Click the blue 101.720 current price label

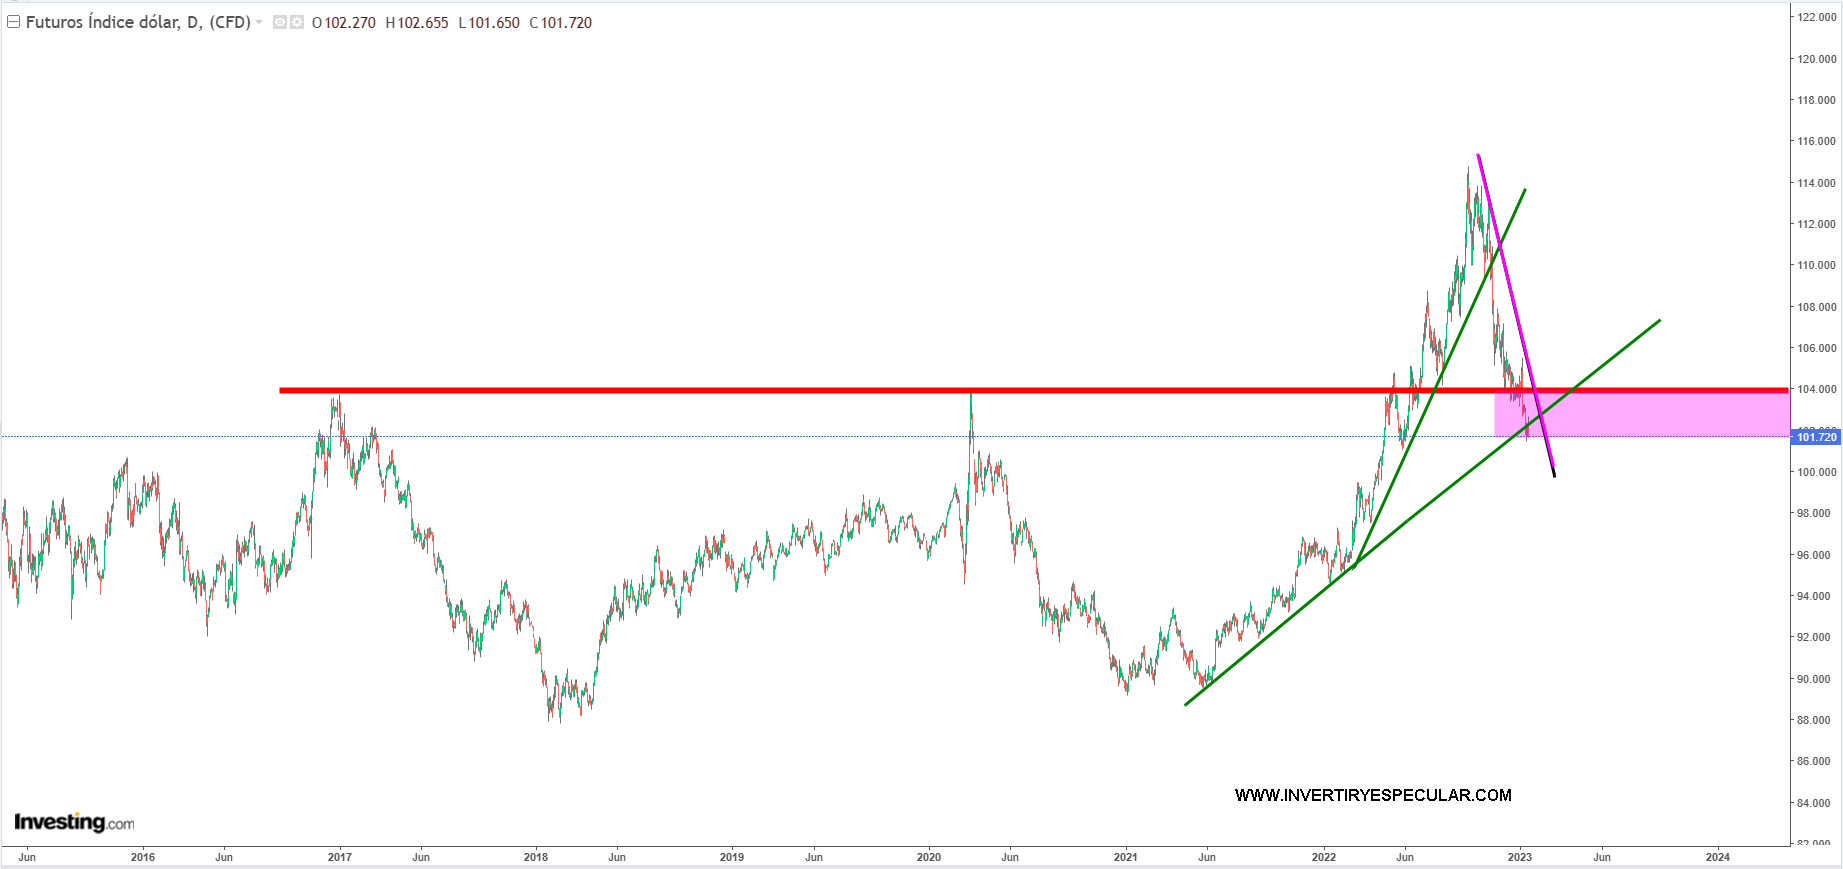pos(1816,437)
